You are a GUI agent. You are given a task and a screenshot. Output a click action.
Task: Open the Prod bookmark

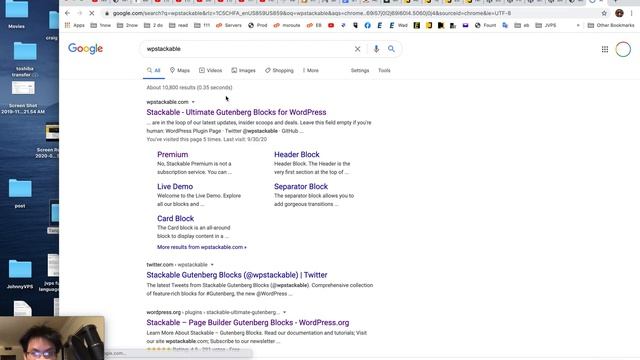pyautogui.click(x=258, y=25)
